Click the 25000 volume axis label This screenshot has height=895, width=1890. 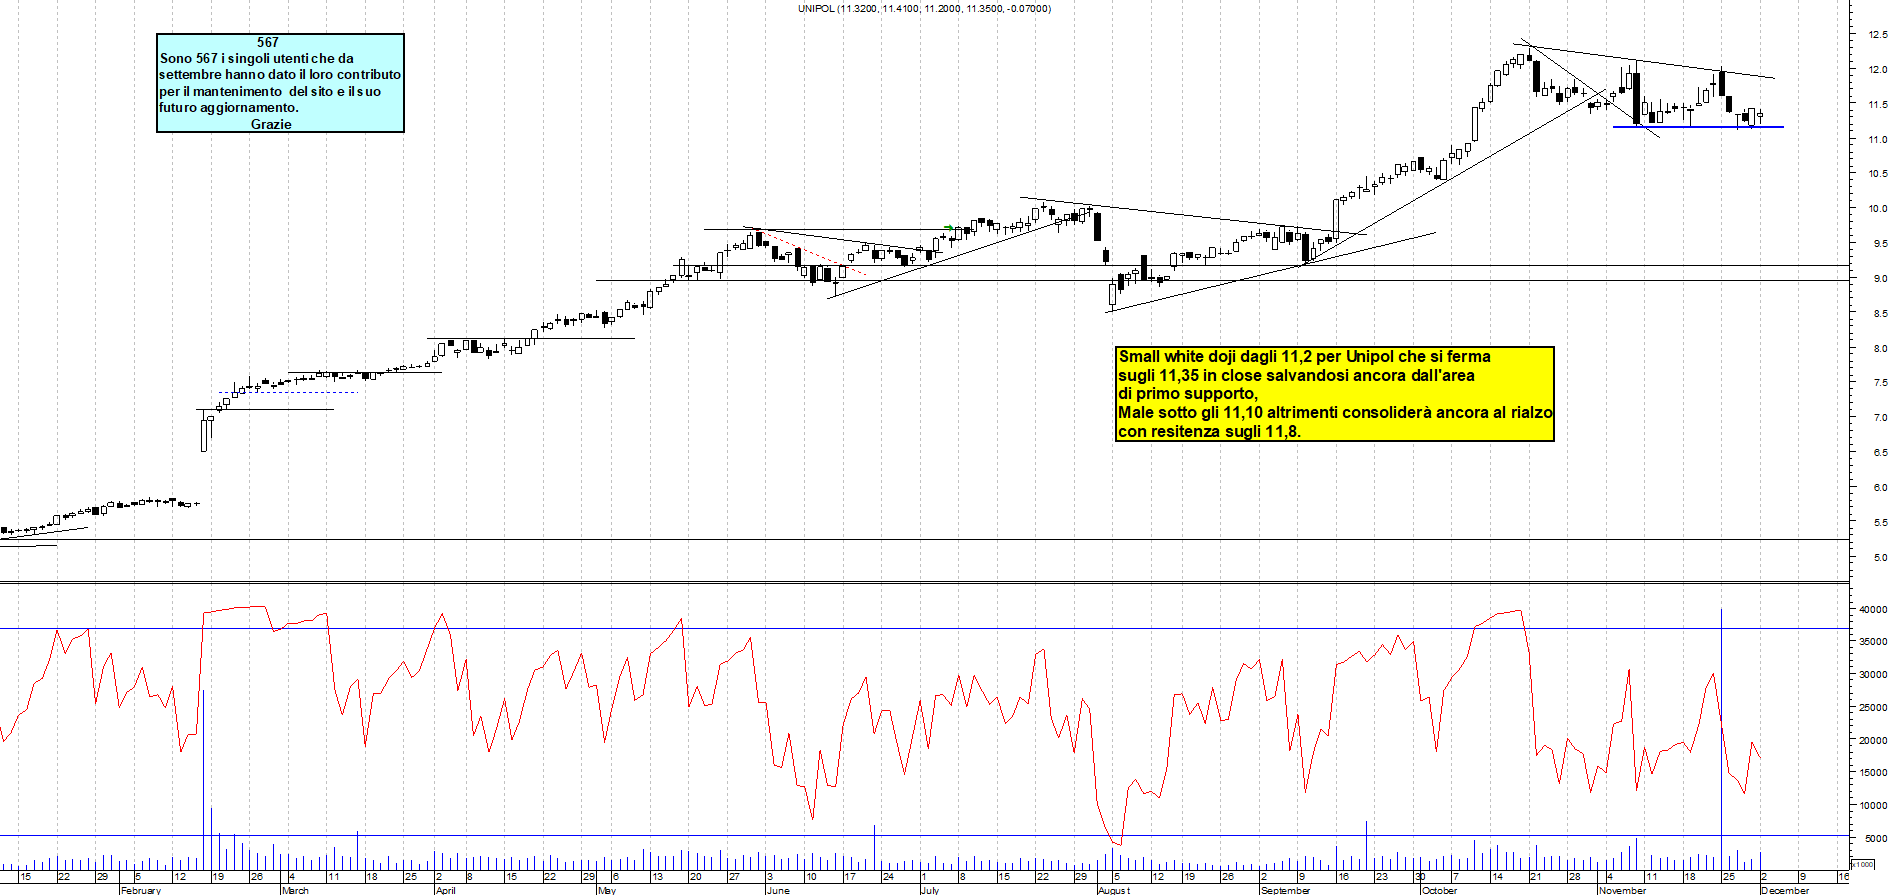tap(1873, 708)
